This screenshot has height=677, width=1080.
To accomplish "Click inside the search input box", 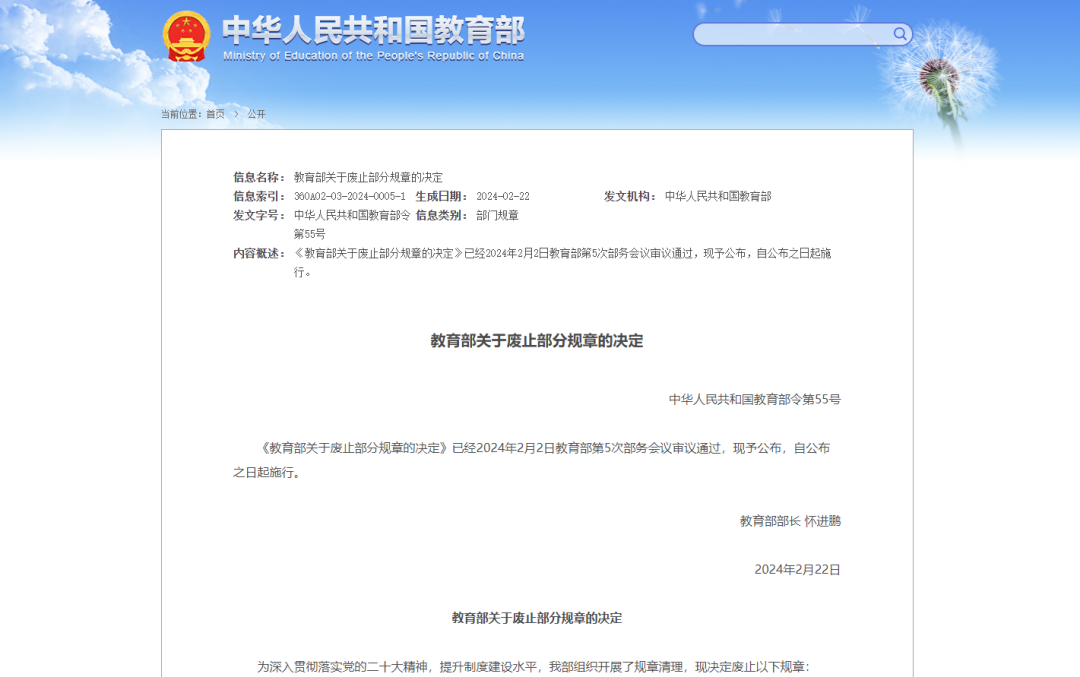I will coord(790,33).
